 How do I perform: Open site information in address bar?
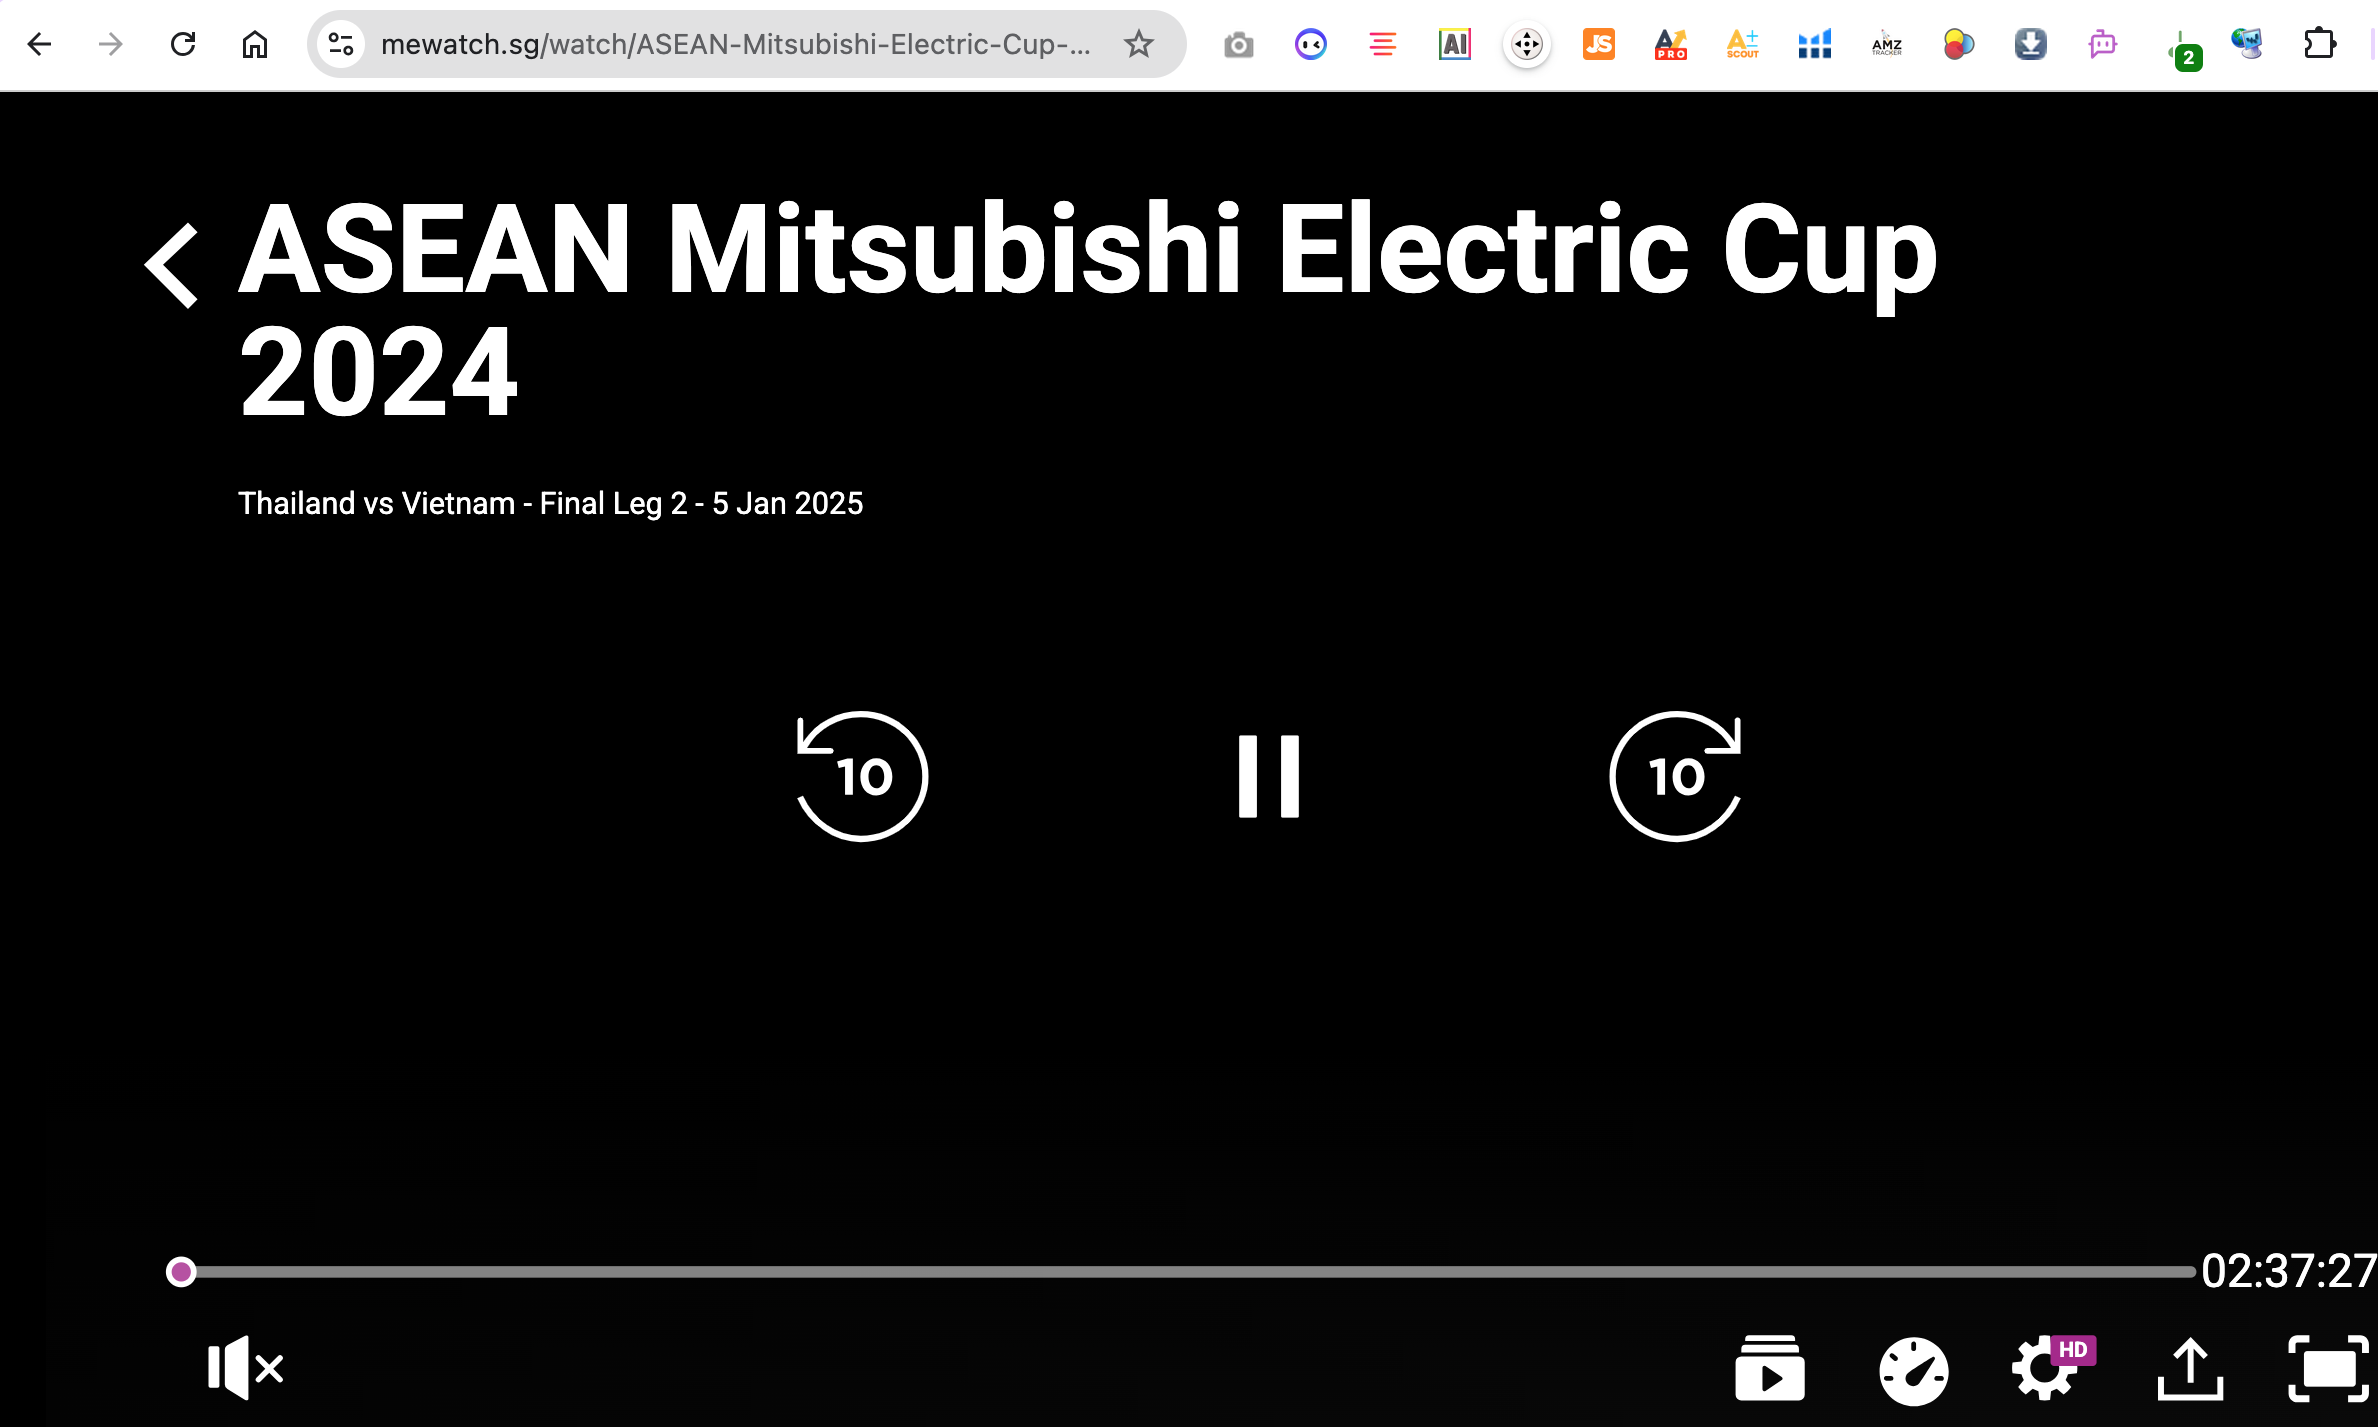(341, 44)
